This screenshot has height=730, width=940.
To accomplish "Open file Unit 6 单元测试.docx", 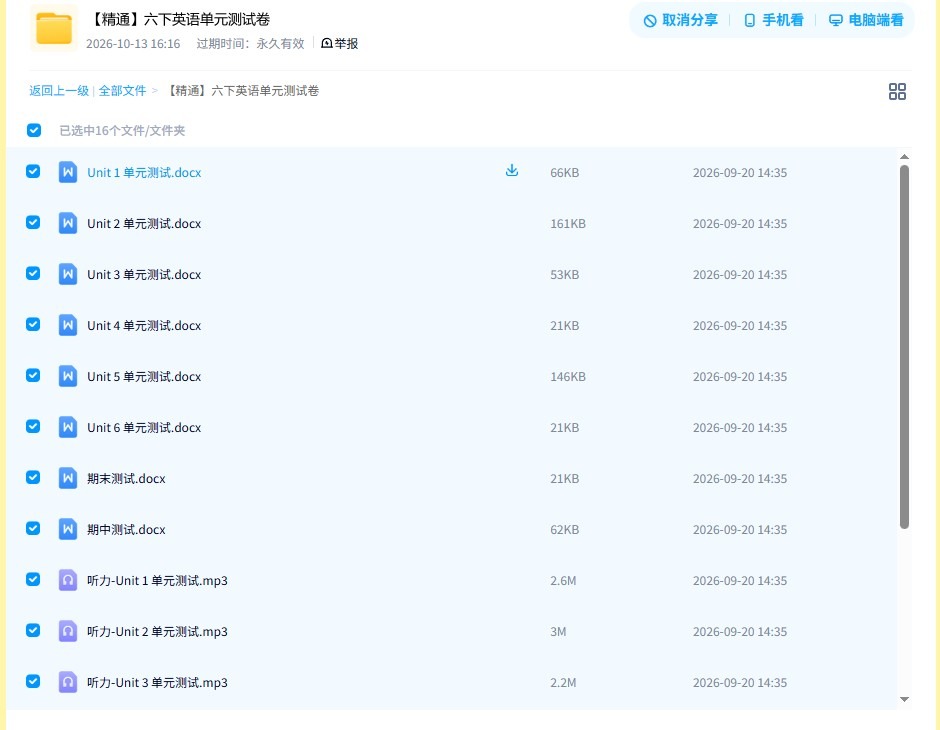I will pyautogui.click(x=144, y=427).
